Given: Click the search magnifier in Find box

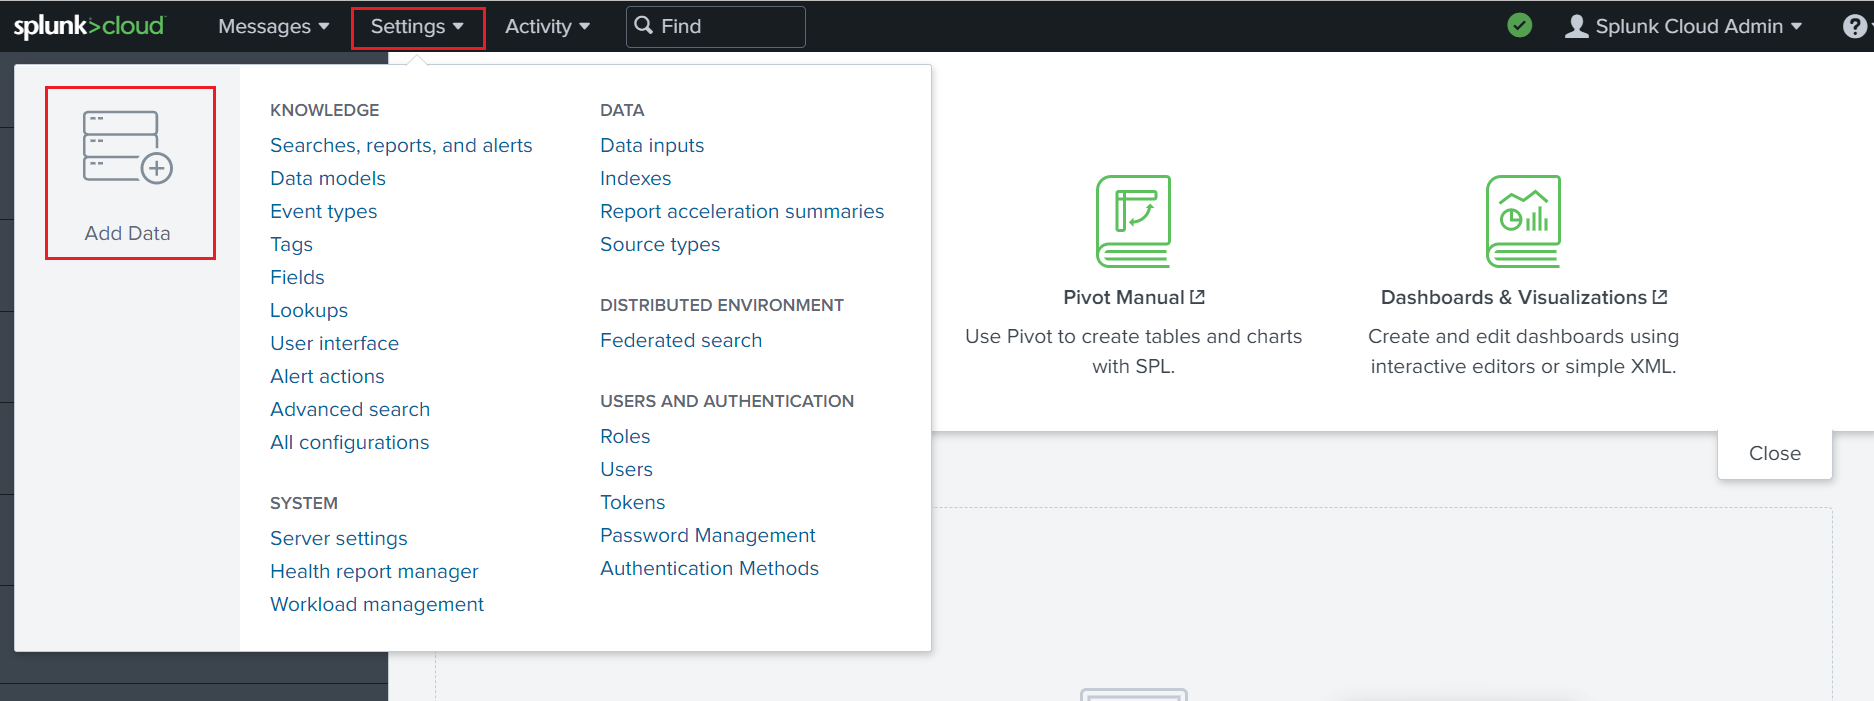Looking at the screenshot, I should coord(644,25).
